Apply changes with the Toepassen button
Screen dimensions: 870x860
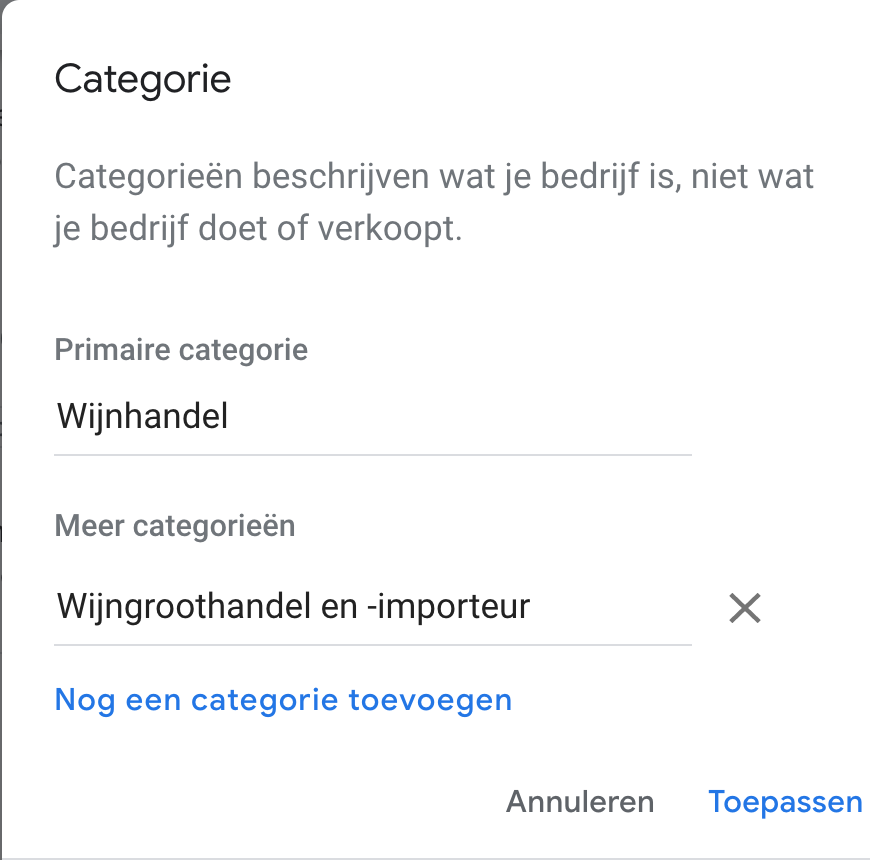click(x=785, y=801)
